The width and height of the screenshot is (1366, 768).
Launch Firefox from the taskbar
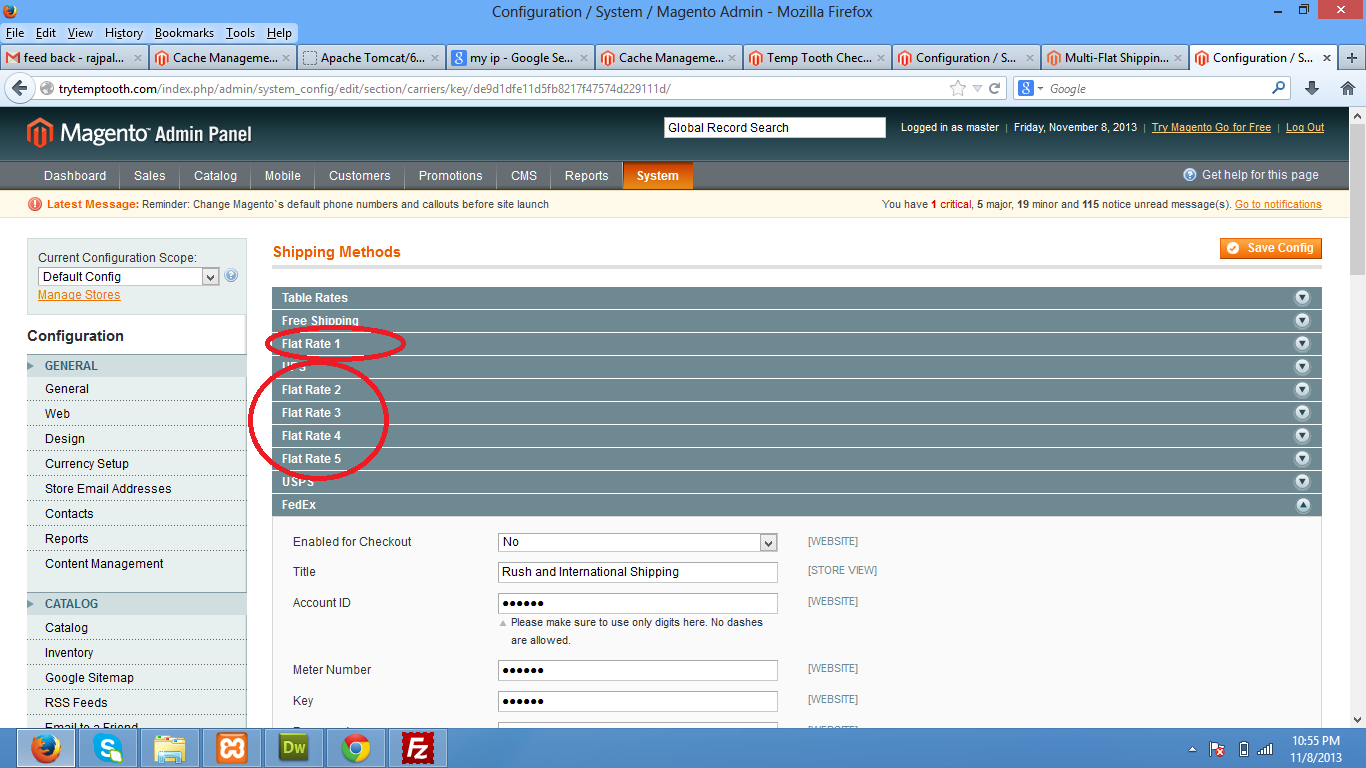[45, 748]
